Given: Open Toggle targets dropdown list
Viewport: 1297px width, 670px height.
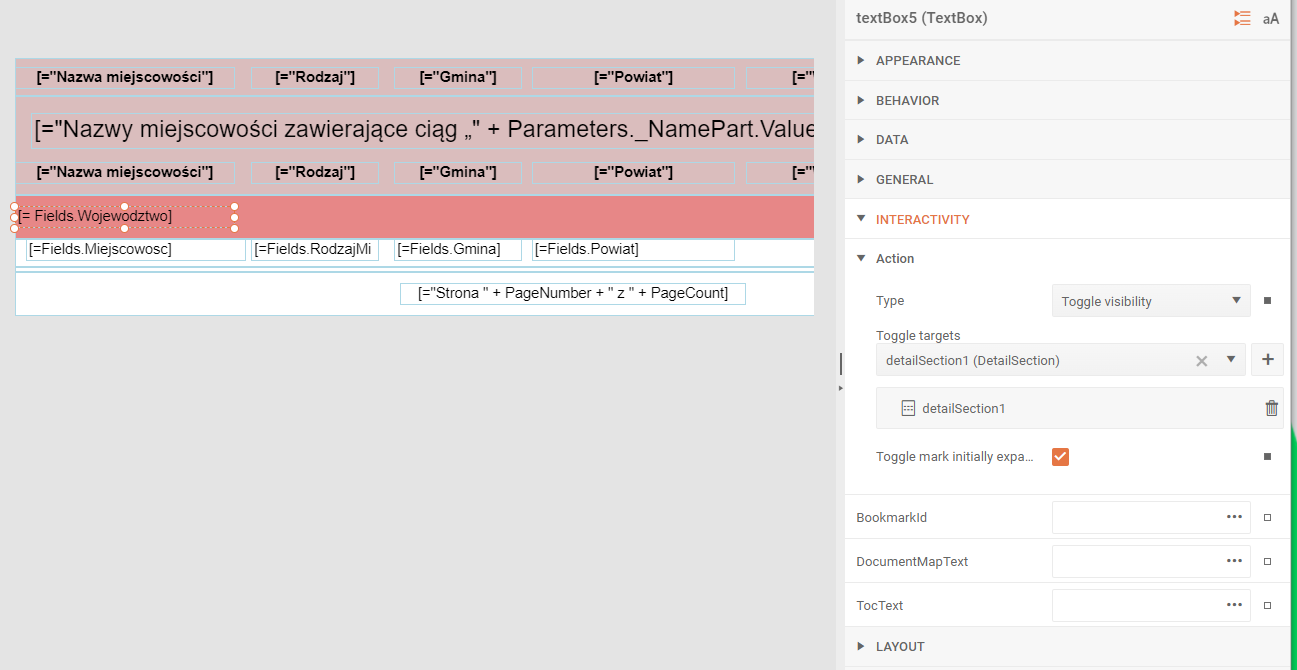Looking at the screenshot, I should 1231,361.
